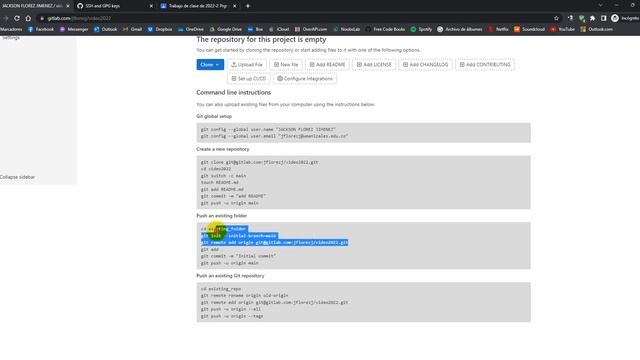The image size is (640, 360).
Task: Open the Outlook bookmark
Action: 105,29
